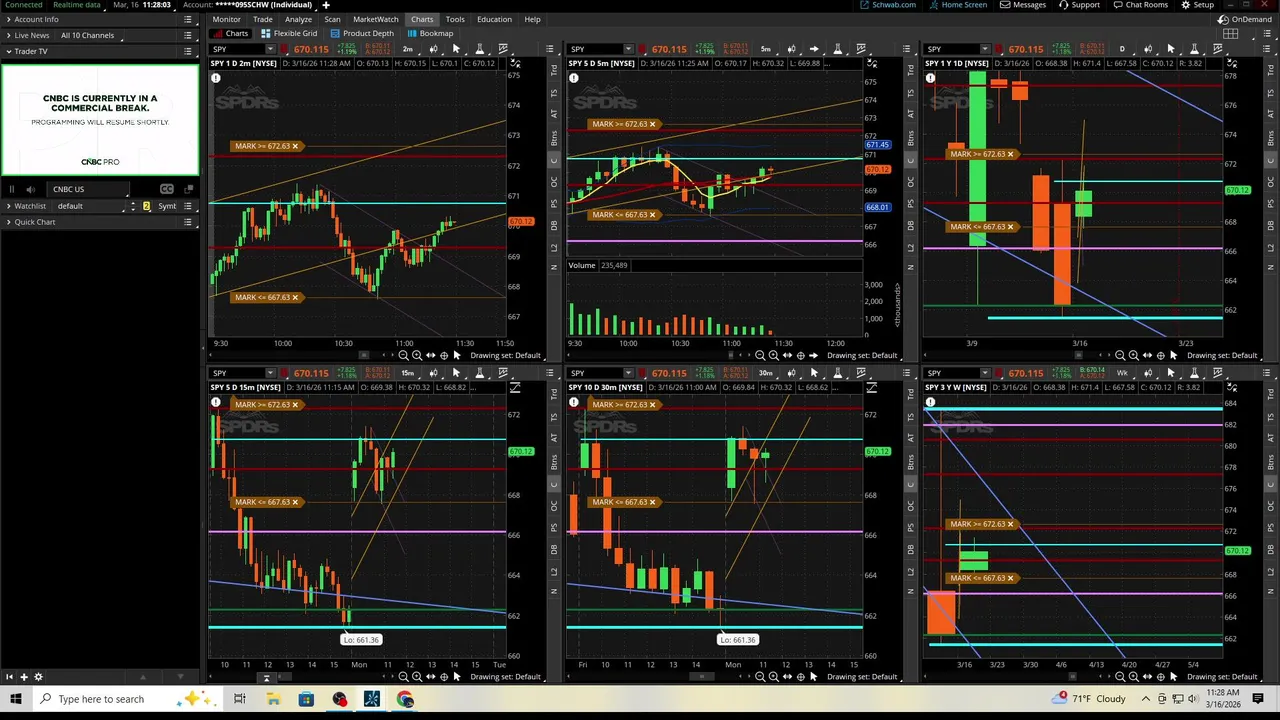Viewport: 1280px width, 720px height.
Task: Toggle L2 side panel on SPY 15m chart
Action: pos(555,572)
